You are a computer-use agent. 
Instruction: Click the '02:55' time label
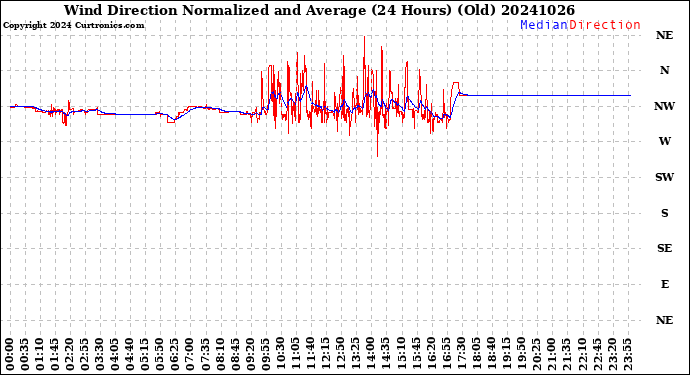(85, 354)
